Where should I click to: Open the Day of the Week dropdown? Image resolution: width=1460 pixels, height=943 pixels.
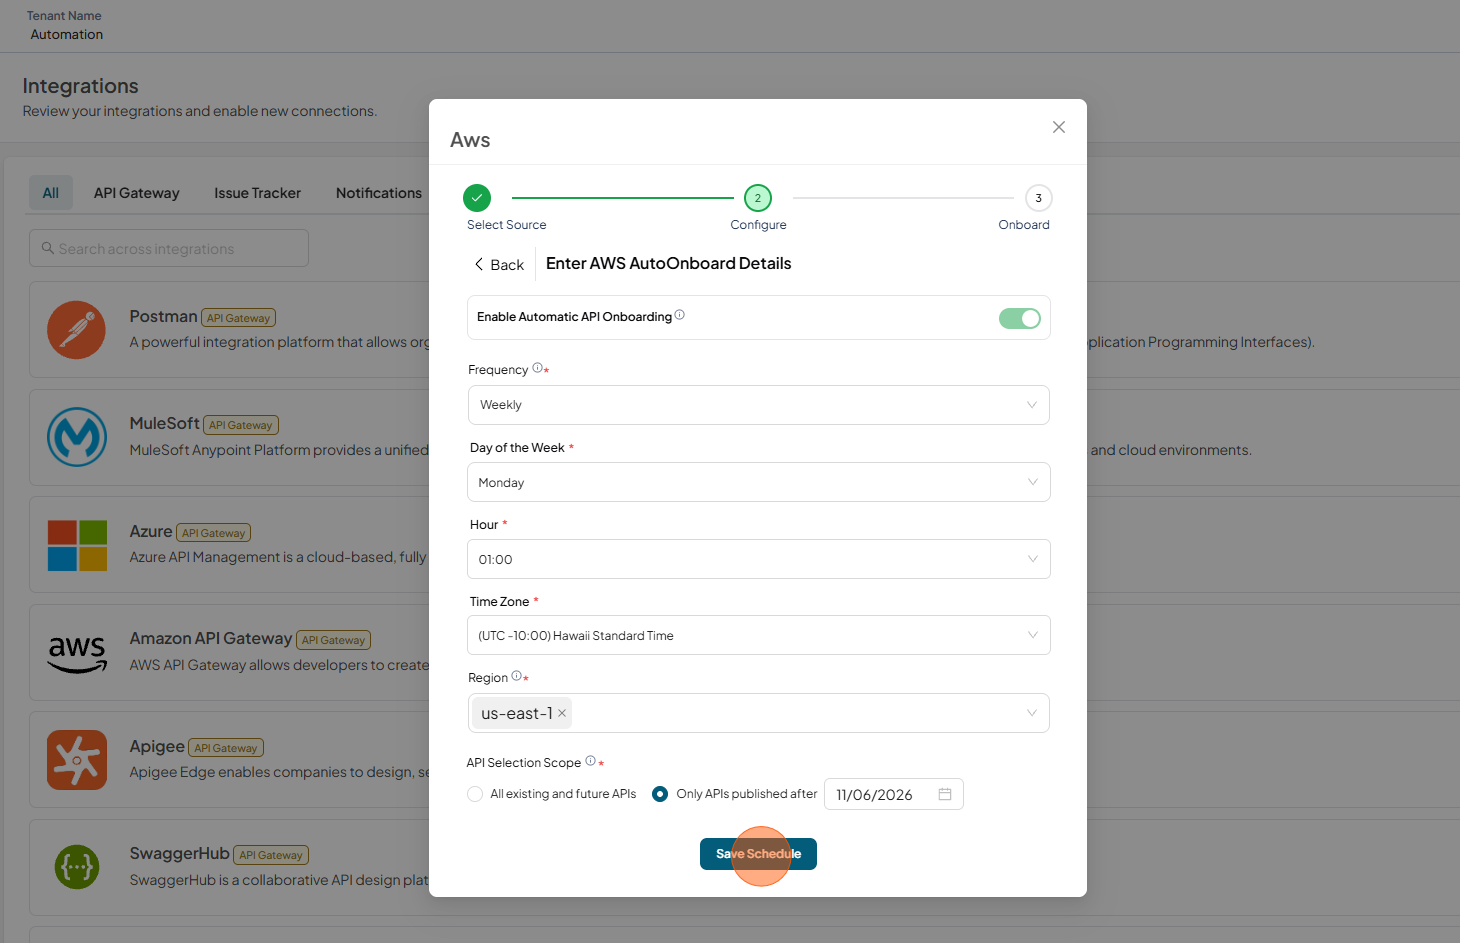point(758,482)
